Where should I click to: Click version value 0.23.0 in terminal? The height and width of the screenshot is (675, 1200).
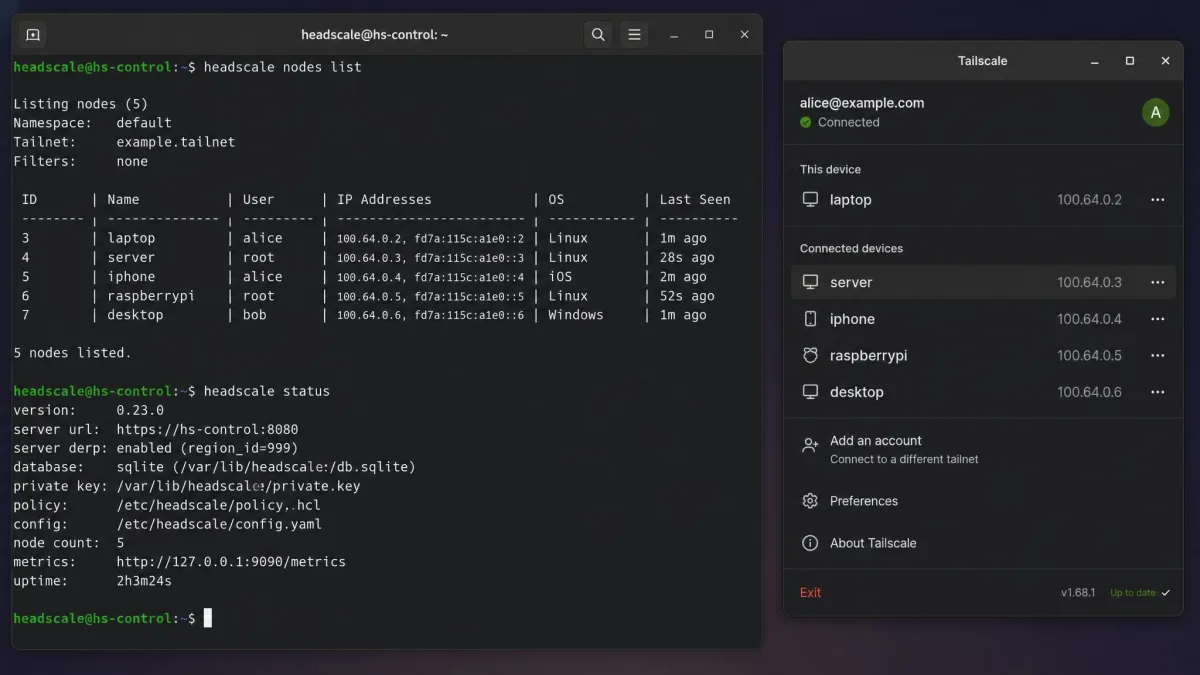point(140,410)
